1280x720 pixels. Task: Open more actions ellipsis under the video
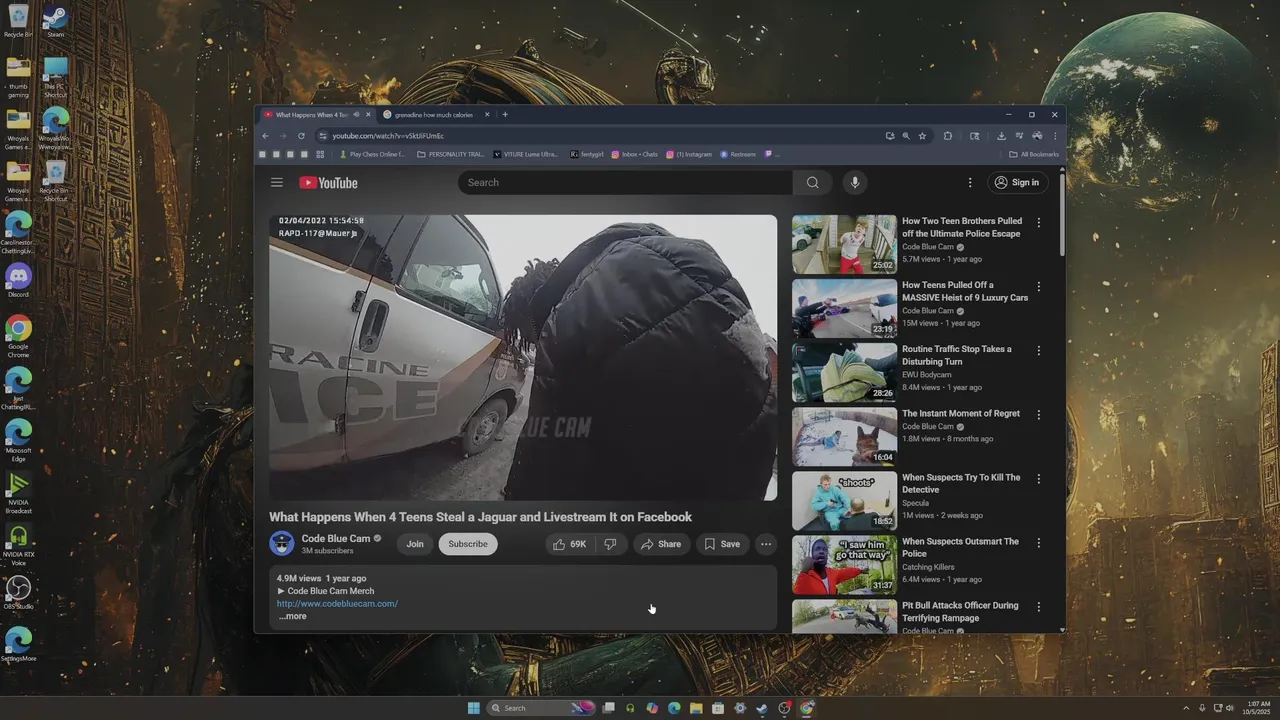tap(766, 544)
